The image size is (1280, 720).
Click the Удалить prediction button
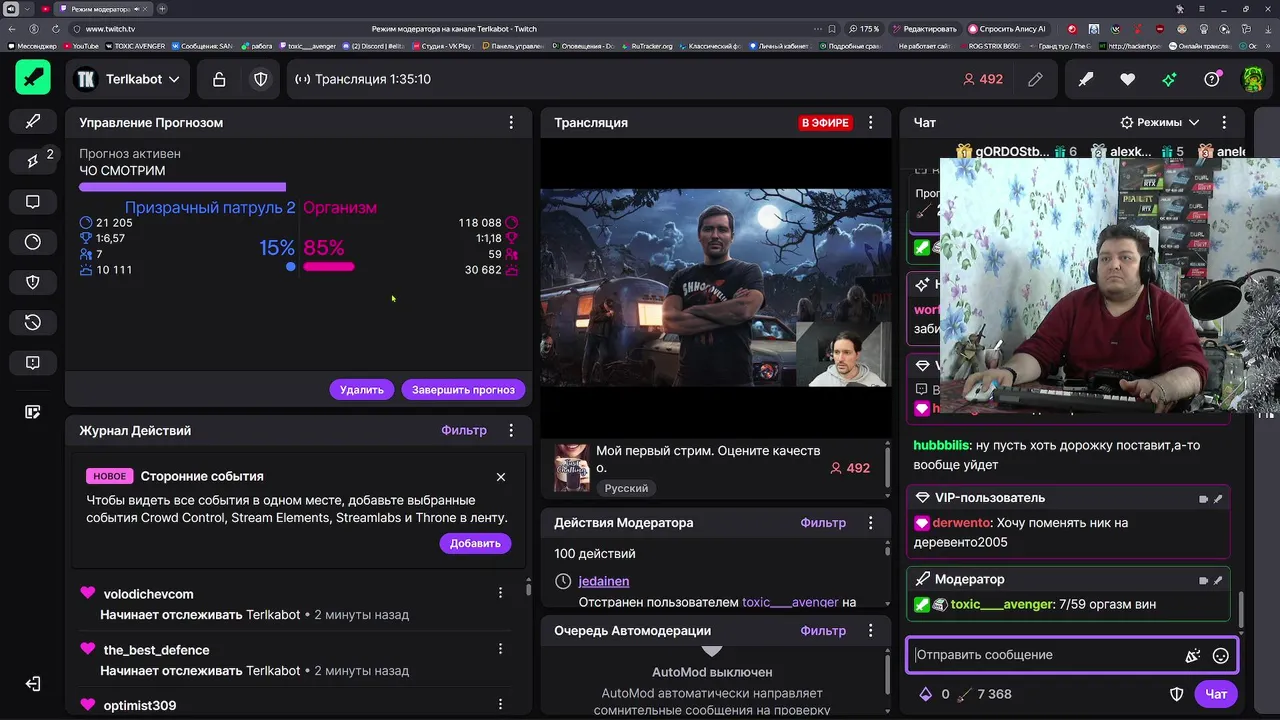(361, 390)
